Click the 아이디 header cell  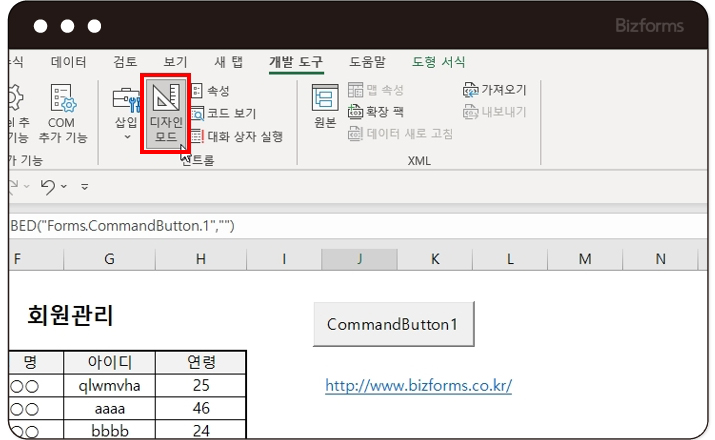[x=109, y=362]
